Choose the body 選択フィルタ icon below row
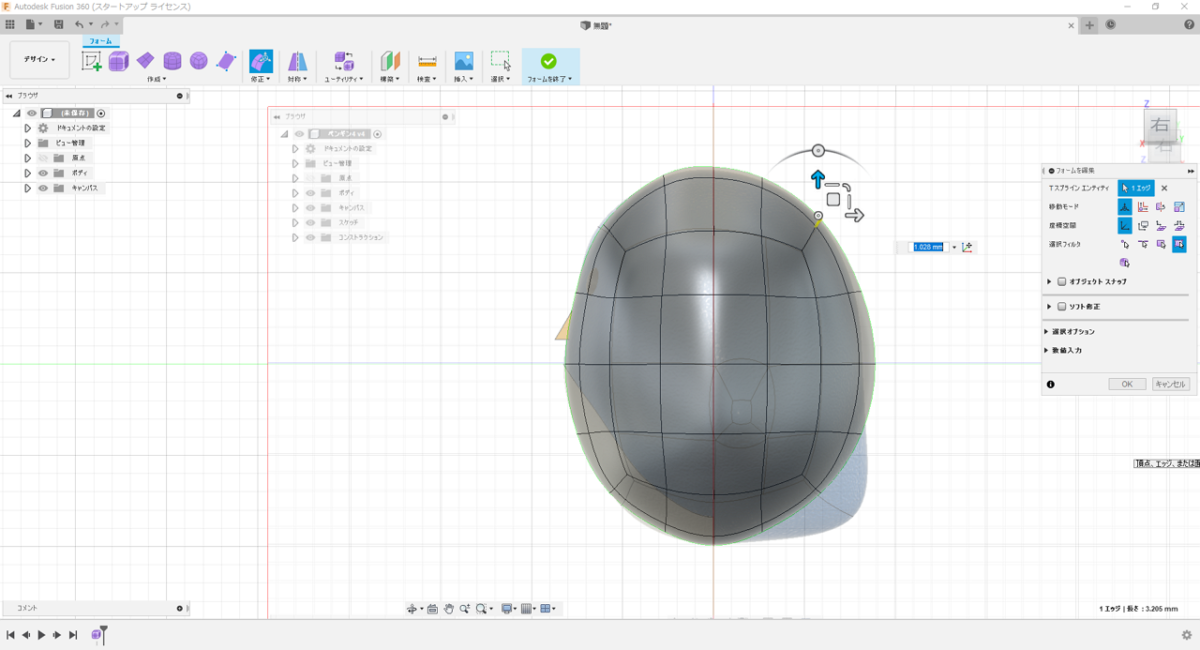 click(x=1124, y=263)
